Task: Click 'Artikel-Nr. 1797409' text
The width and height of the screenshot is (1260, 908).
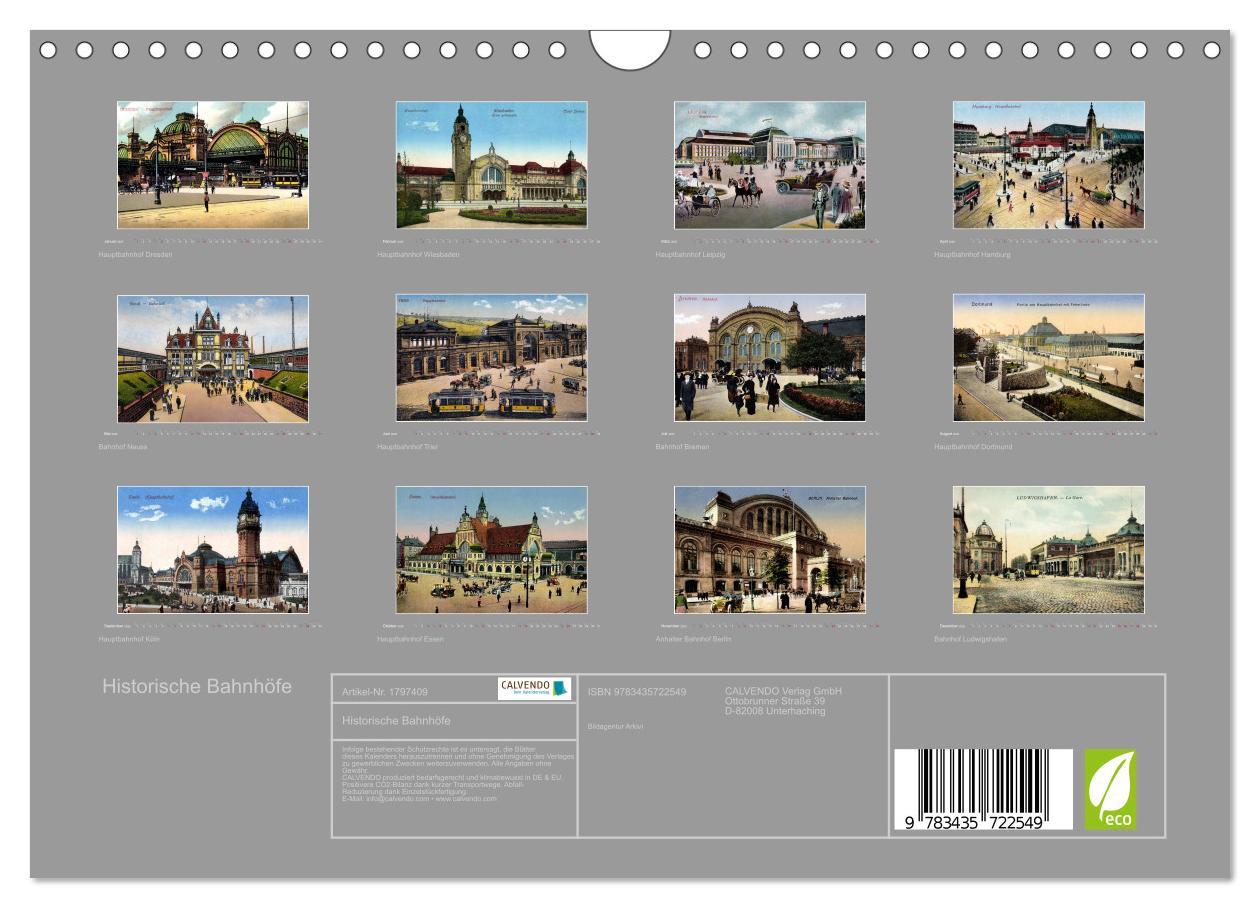Action: pyautogui.click(x=385, y=691)
